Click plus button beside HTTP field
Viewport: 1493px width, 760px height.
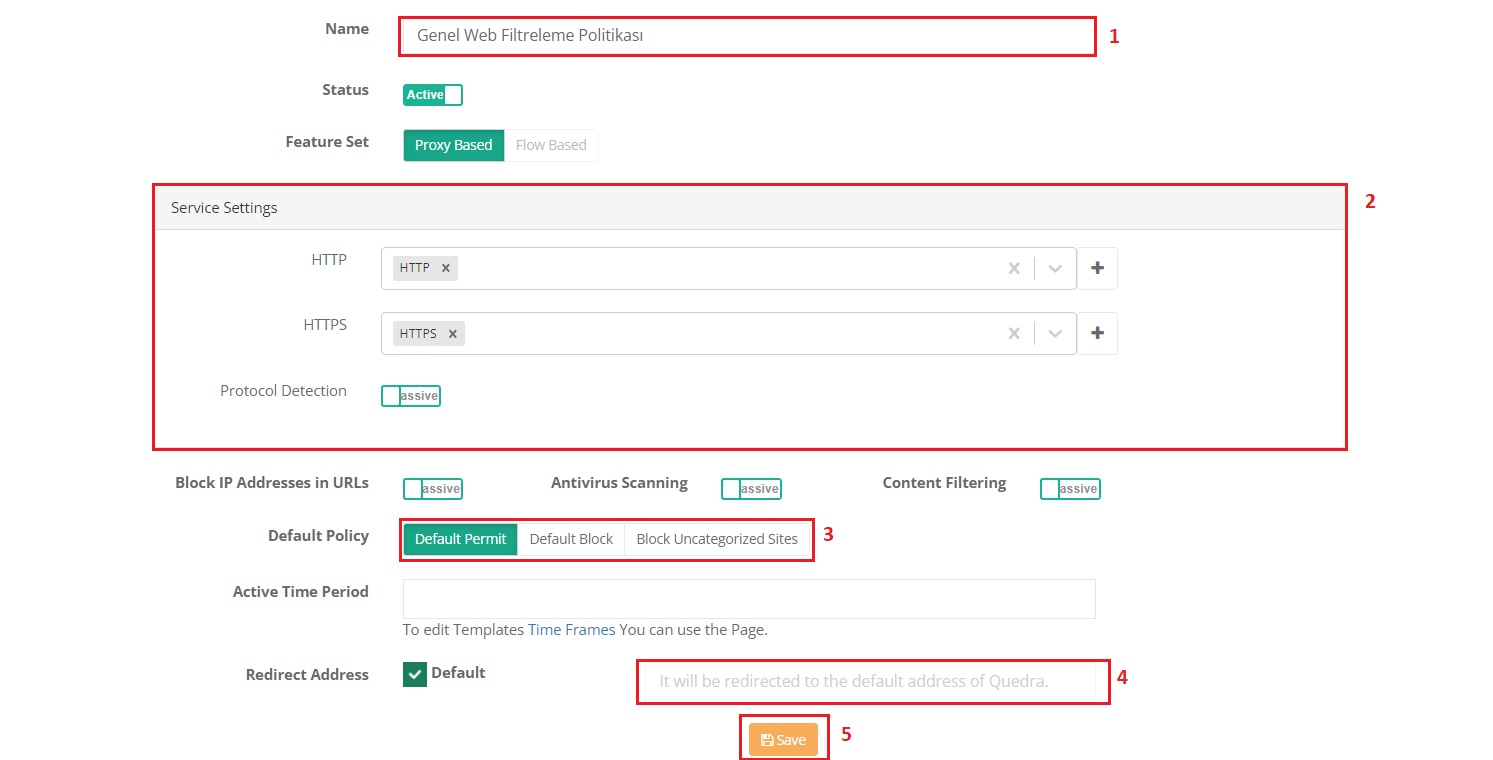pos(1097,268)
